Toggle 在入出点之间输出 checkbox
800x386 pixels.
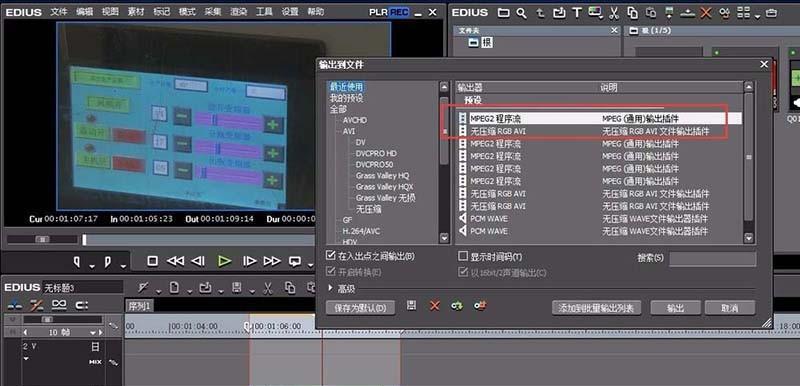330,256
